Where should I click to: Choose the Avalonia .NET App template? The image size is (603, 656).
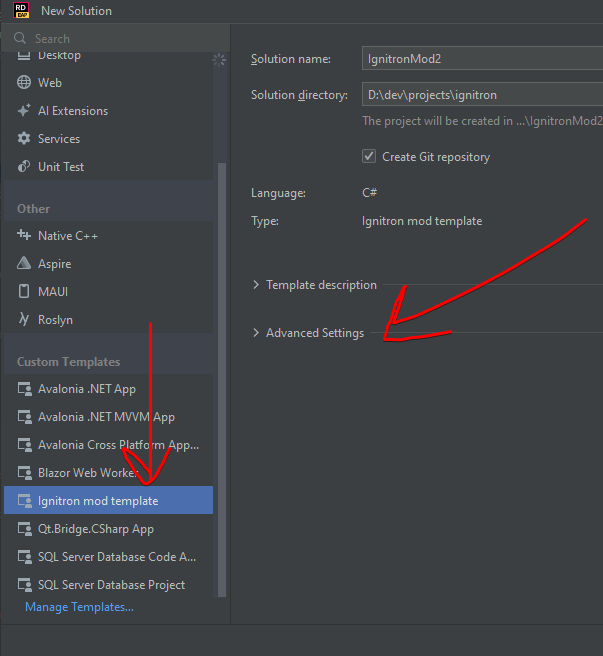tap(108, 389)
